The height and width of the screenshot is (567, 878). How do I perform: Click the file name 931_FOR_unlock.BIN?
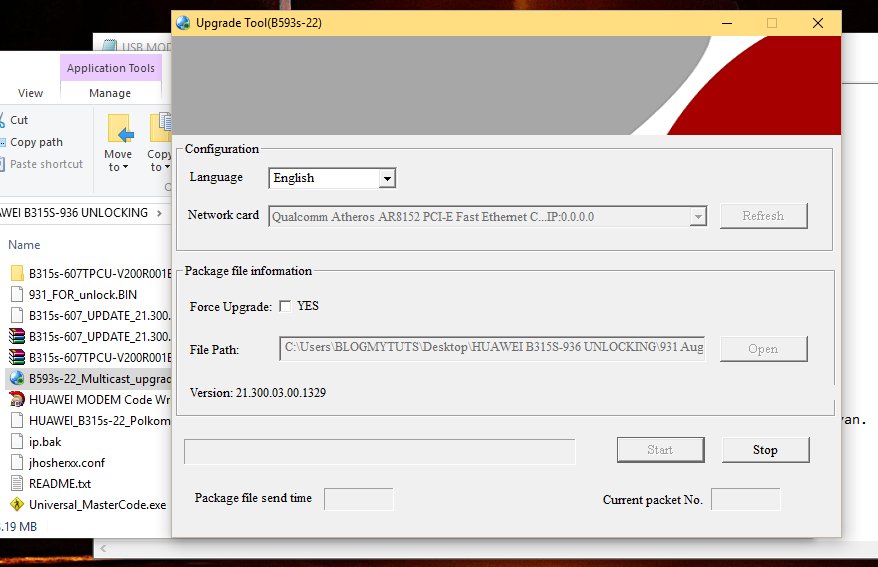click(83, 295)
